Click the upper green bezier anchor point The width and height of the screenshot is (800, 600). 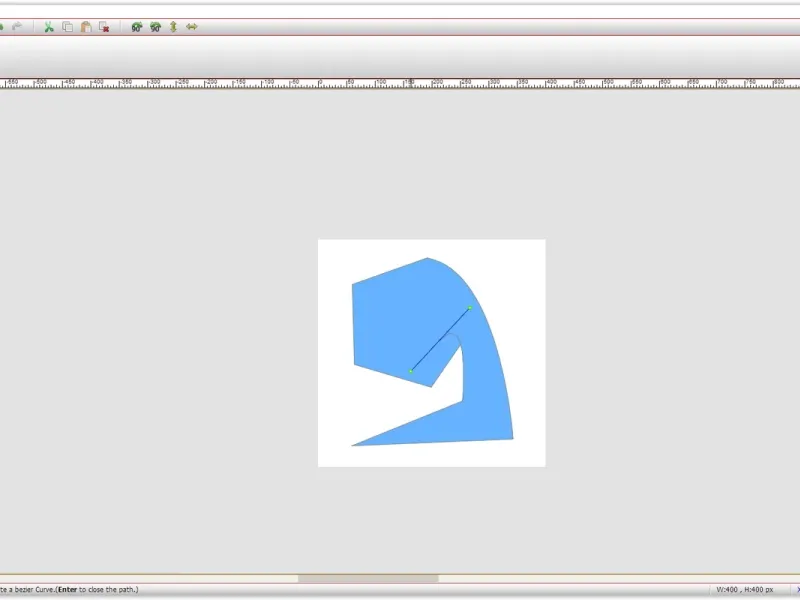(470, 308)
